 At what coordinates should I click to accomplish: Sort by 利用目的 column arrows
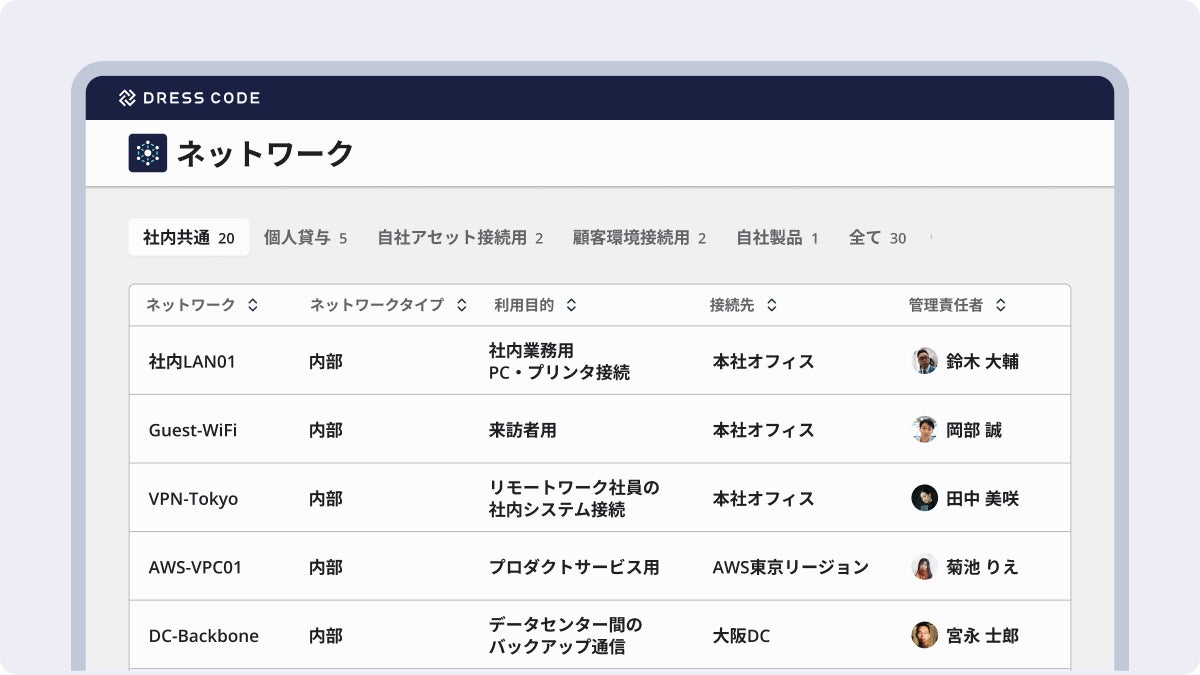(x=571, y=306)
